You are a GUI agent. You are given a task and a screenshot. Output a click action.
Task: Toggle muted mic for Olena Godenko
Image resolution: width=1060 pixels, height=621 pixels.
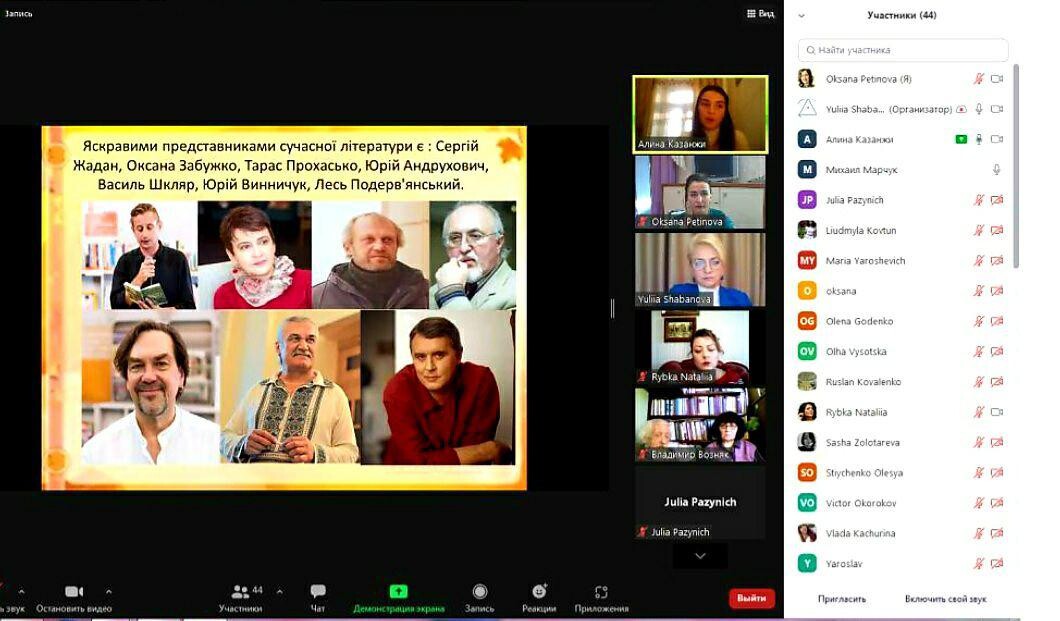(978, 321)
